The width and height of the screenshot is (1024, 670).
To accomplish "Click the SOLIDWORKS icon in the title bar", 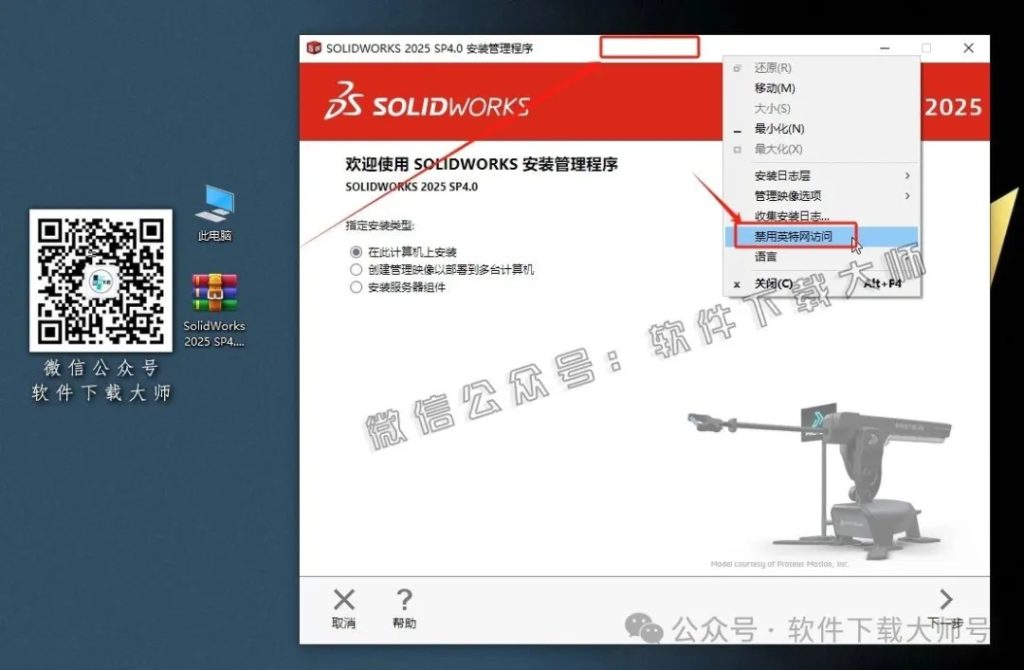I will [314, 47].
